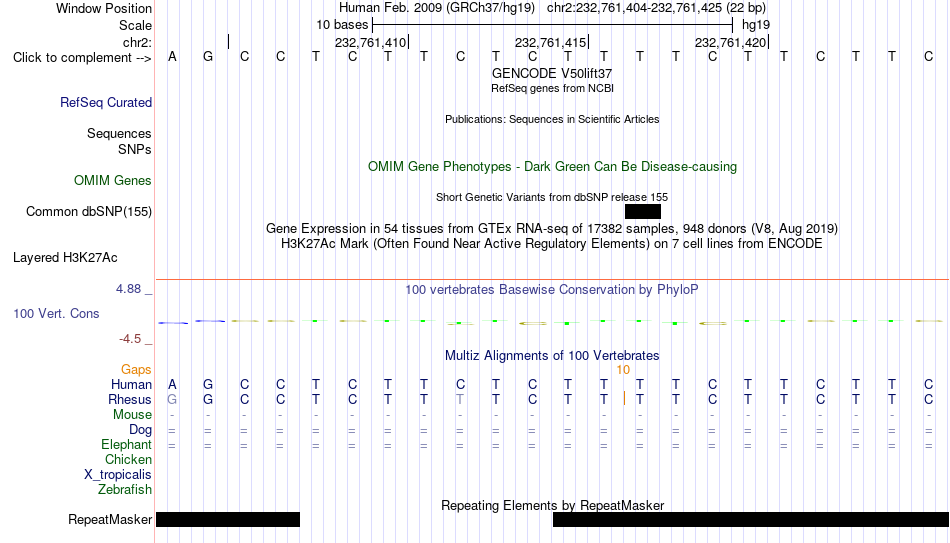
Task: Click the orange gap number 10
Action: (x=623, y=370)
